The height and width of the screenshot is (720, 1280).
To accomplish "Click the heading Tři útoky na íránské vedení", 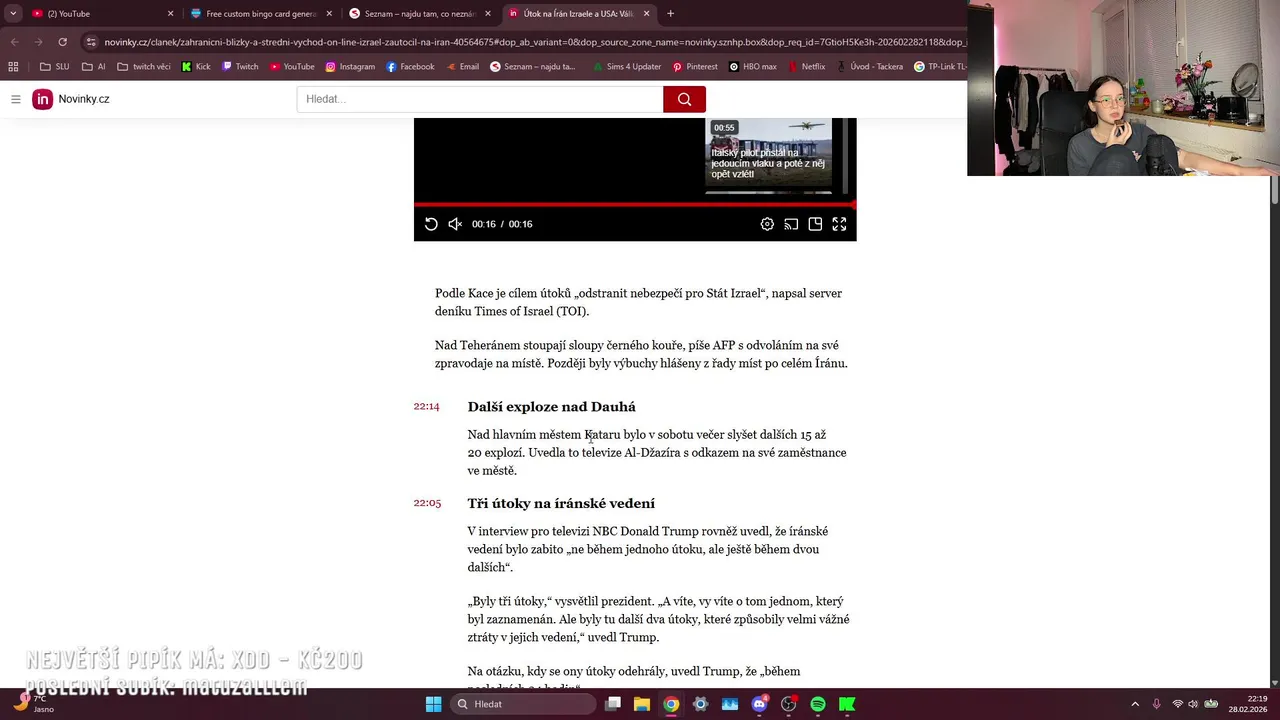I will [x=561, y=504].
